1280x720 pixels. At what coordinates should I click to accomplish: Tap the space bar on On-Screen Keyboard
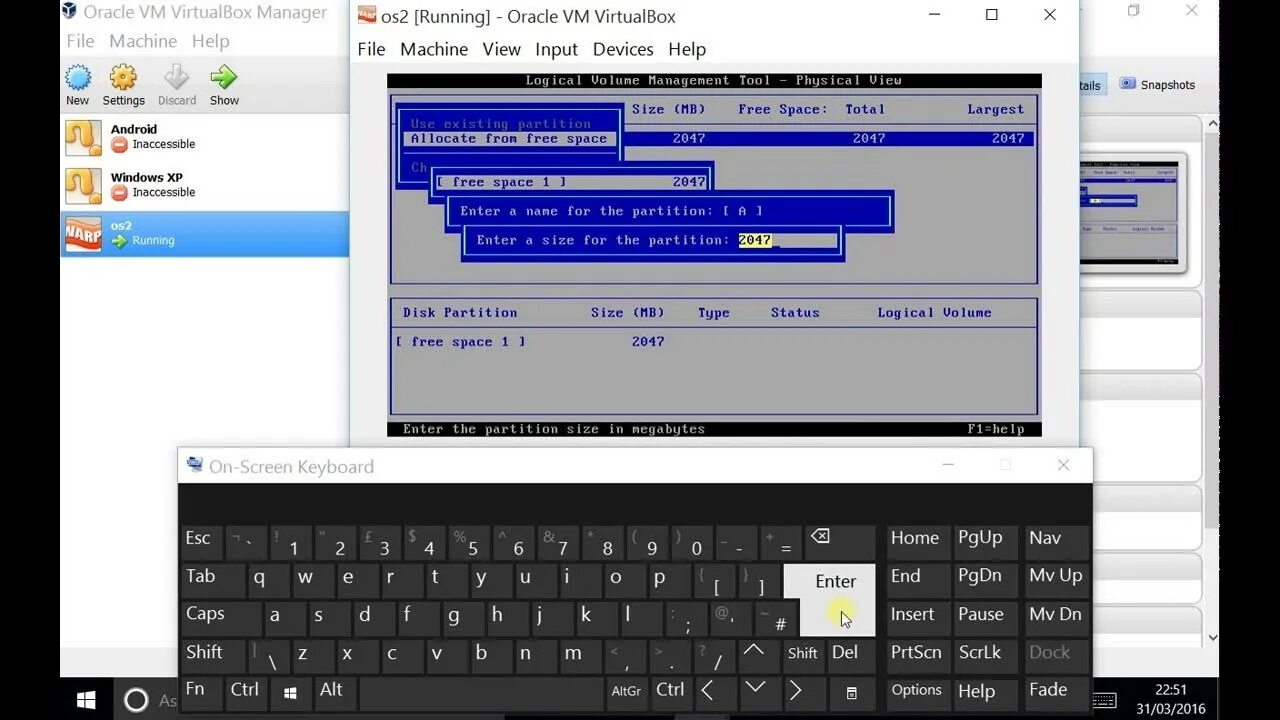(481, 692)
